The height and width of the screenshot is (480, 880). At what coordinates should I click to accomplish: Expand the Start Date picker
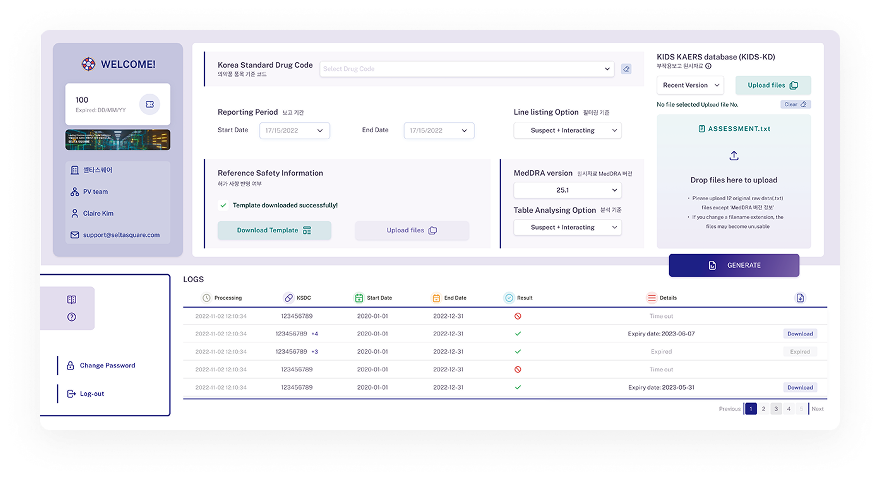[x=294, y=131]
